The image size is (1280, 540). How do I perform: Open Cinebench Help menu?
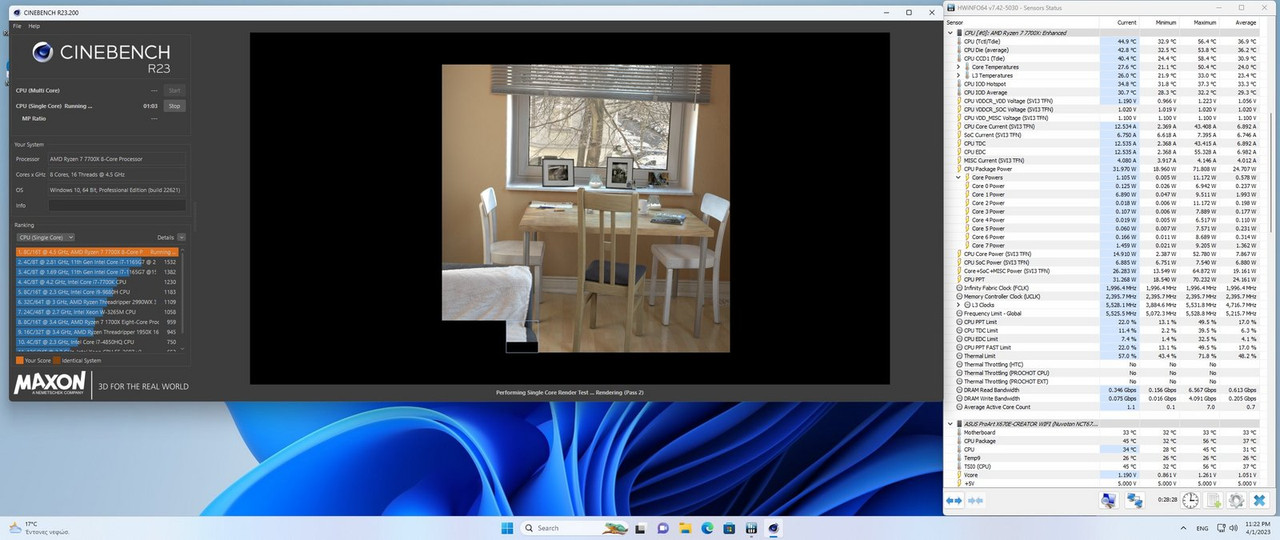34,26
